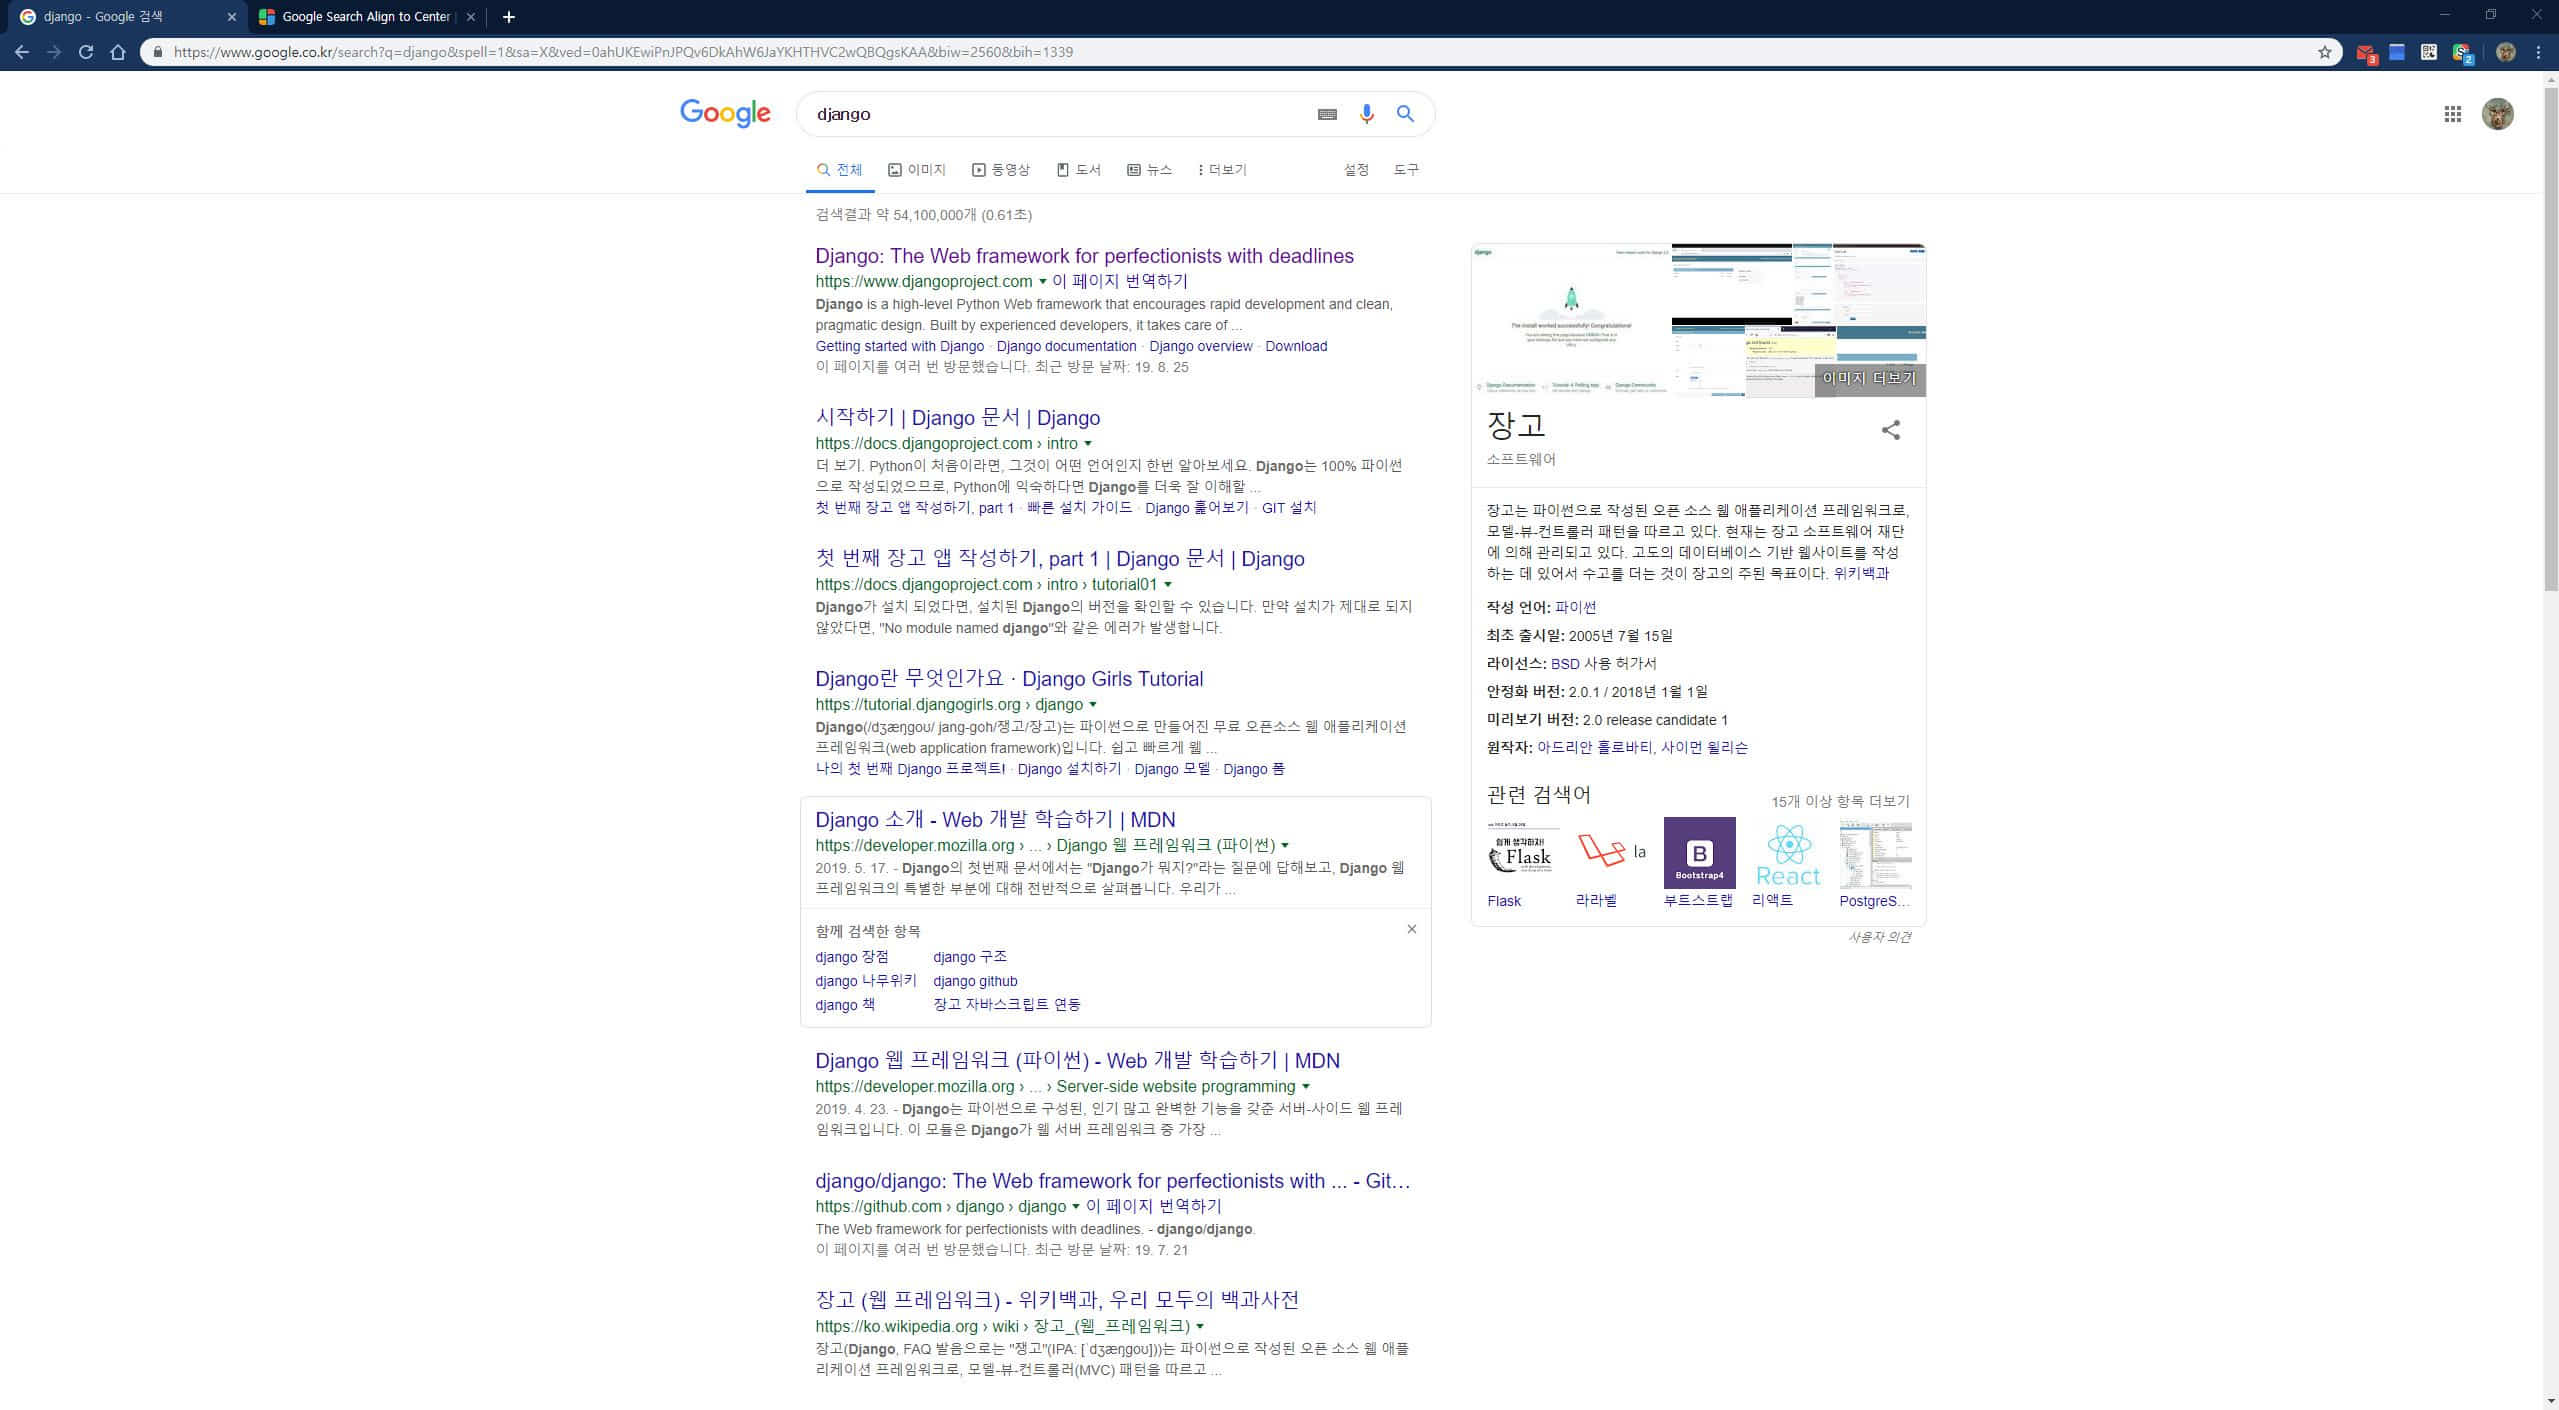Switch to the Google Search Align to Center tab
This screenshot has width=2559, height=1410.
[363, 16]
